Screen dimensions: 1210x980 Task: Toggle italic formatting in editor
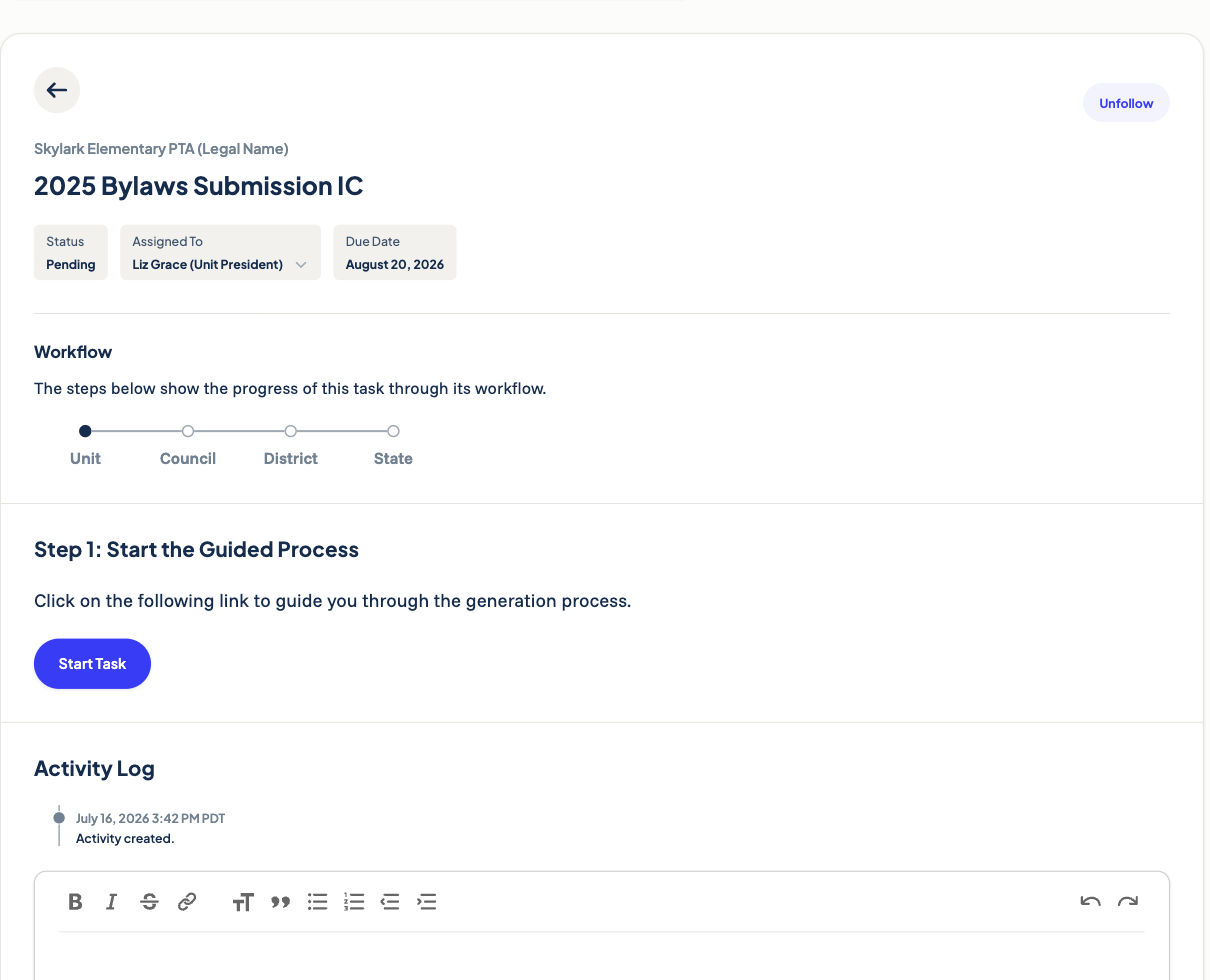click(112, 902)
